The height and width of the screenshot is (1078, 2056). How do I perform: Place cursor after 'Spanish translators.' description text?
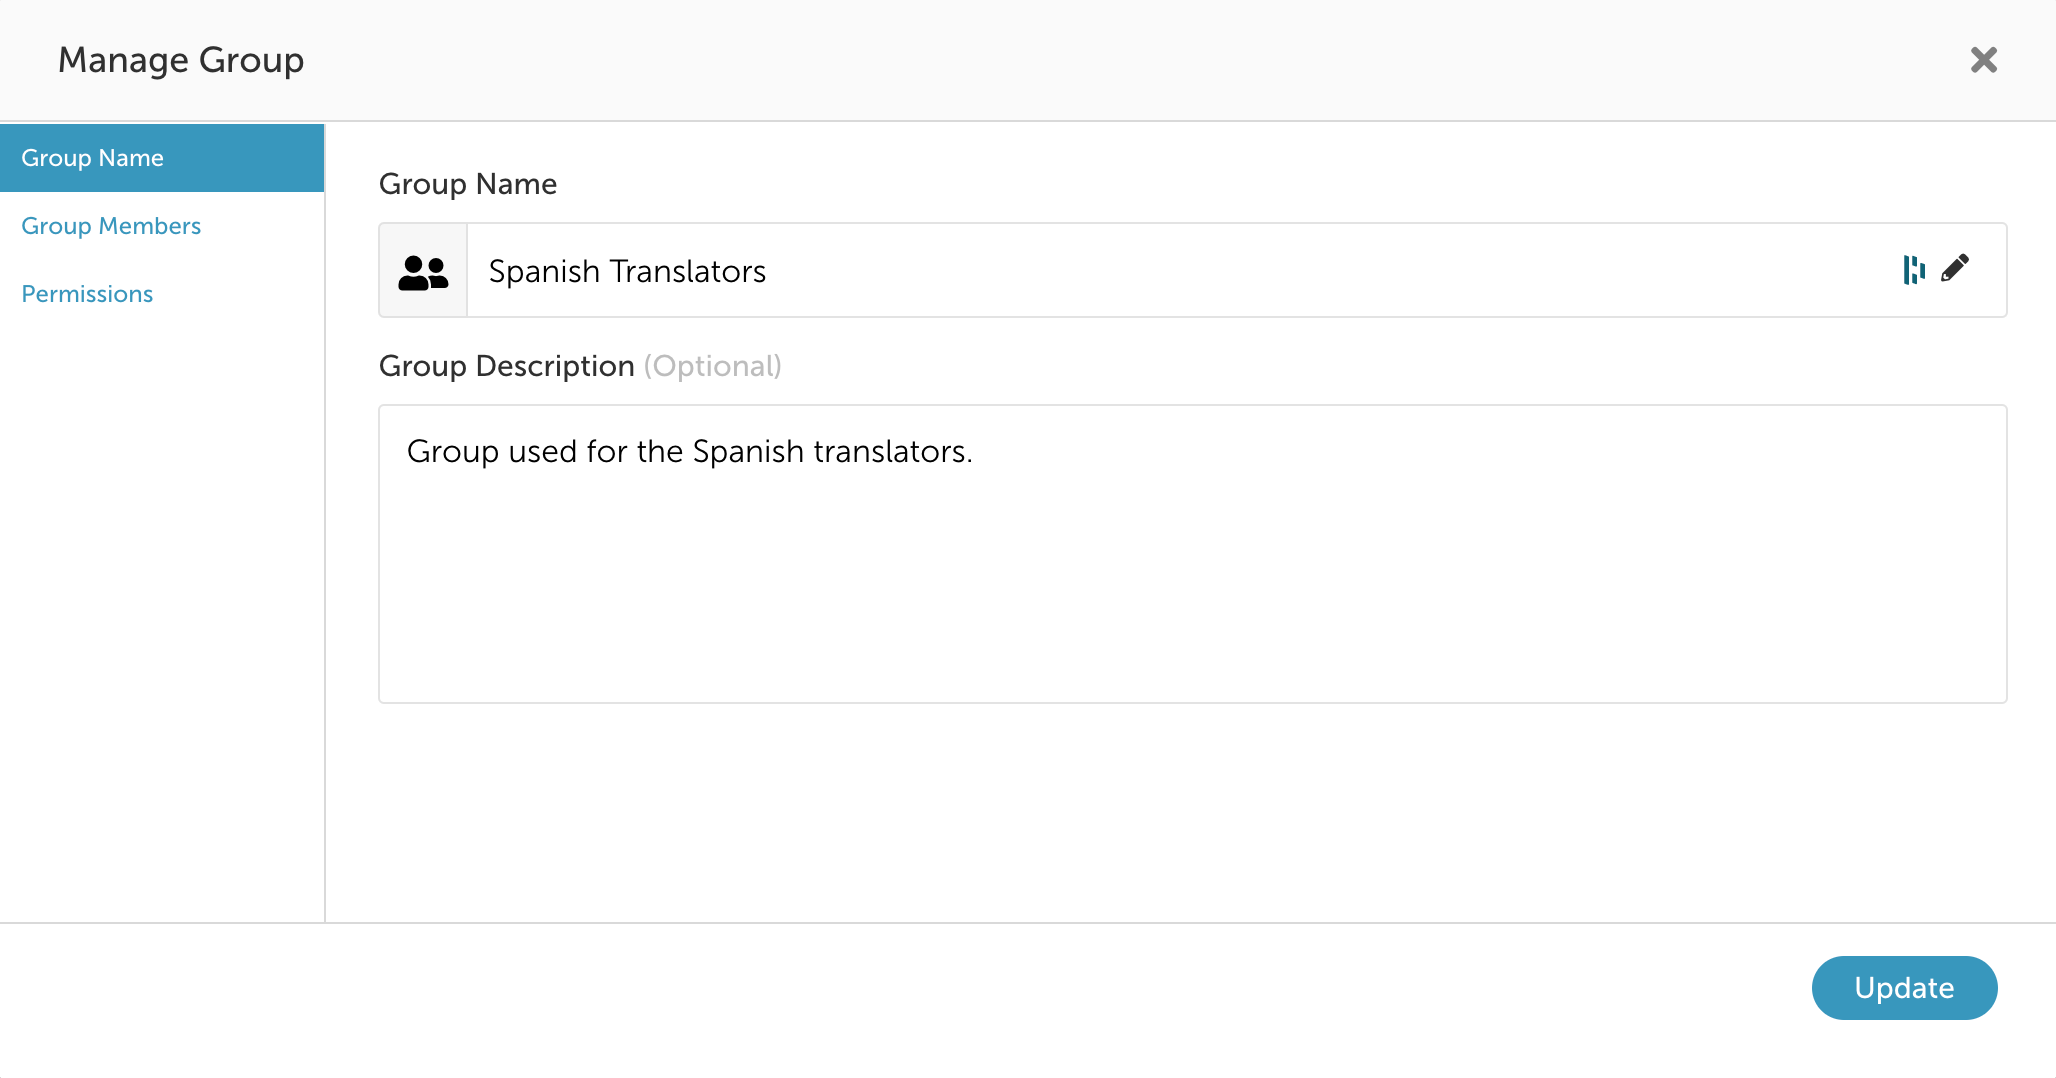[976, 452]
